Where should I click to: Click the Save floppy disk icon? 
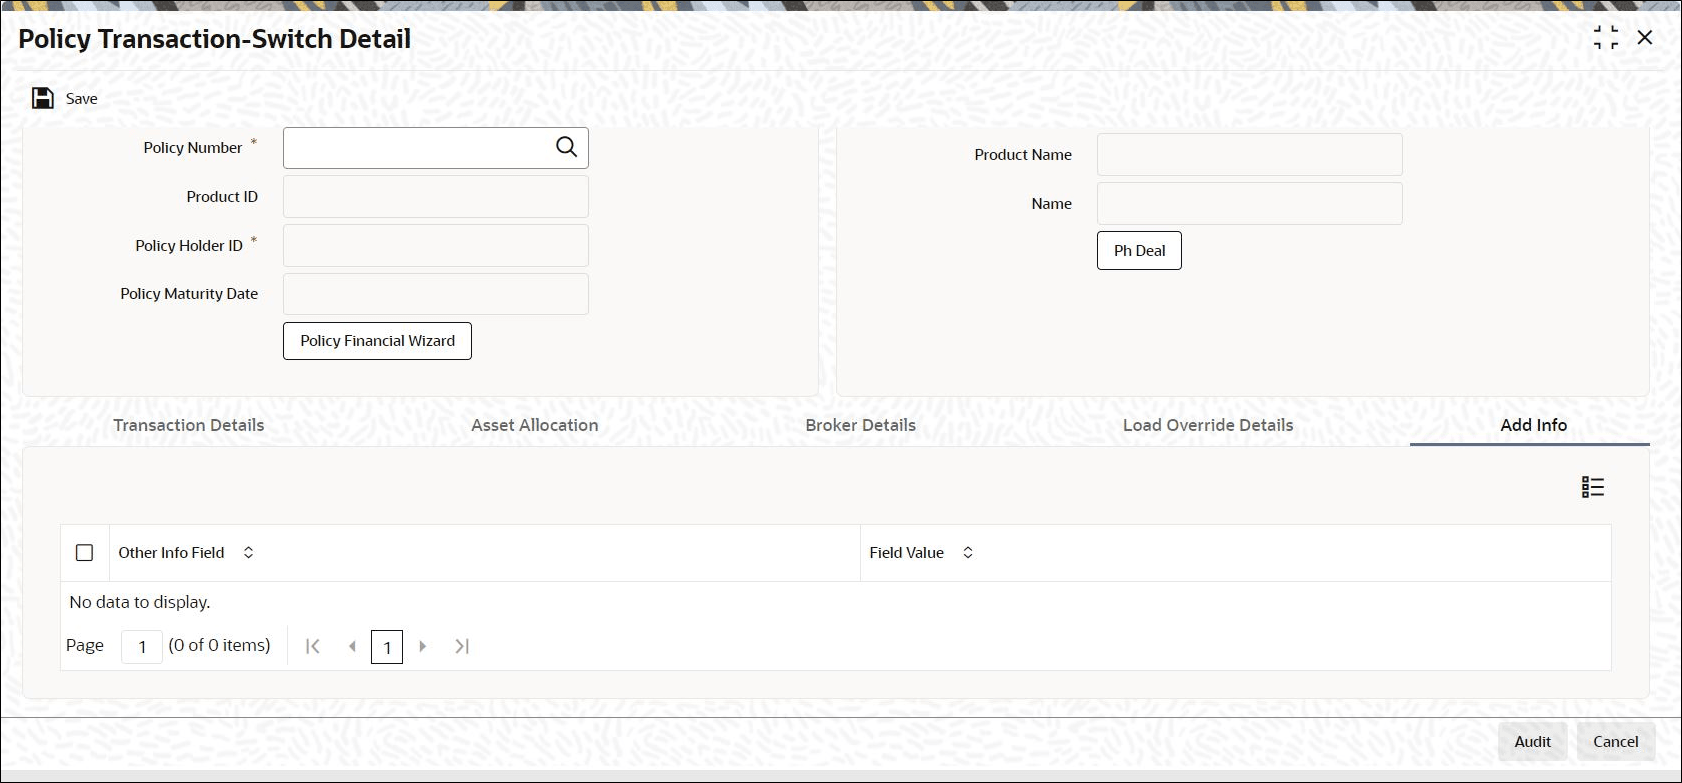coord(43,98)
